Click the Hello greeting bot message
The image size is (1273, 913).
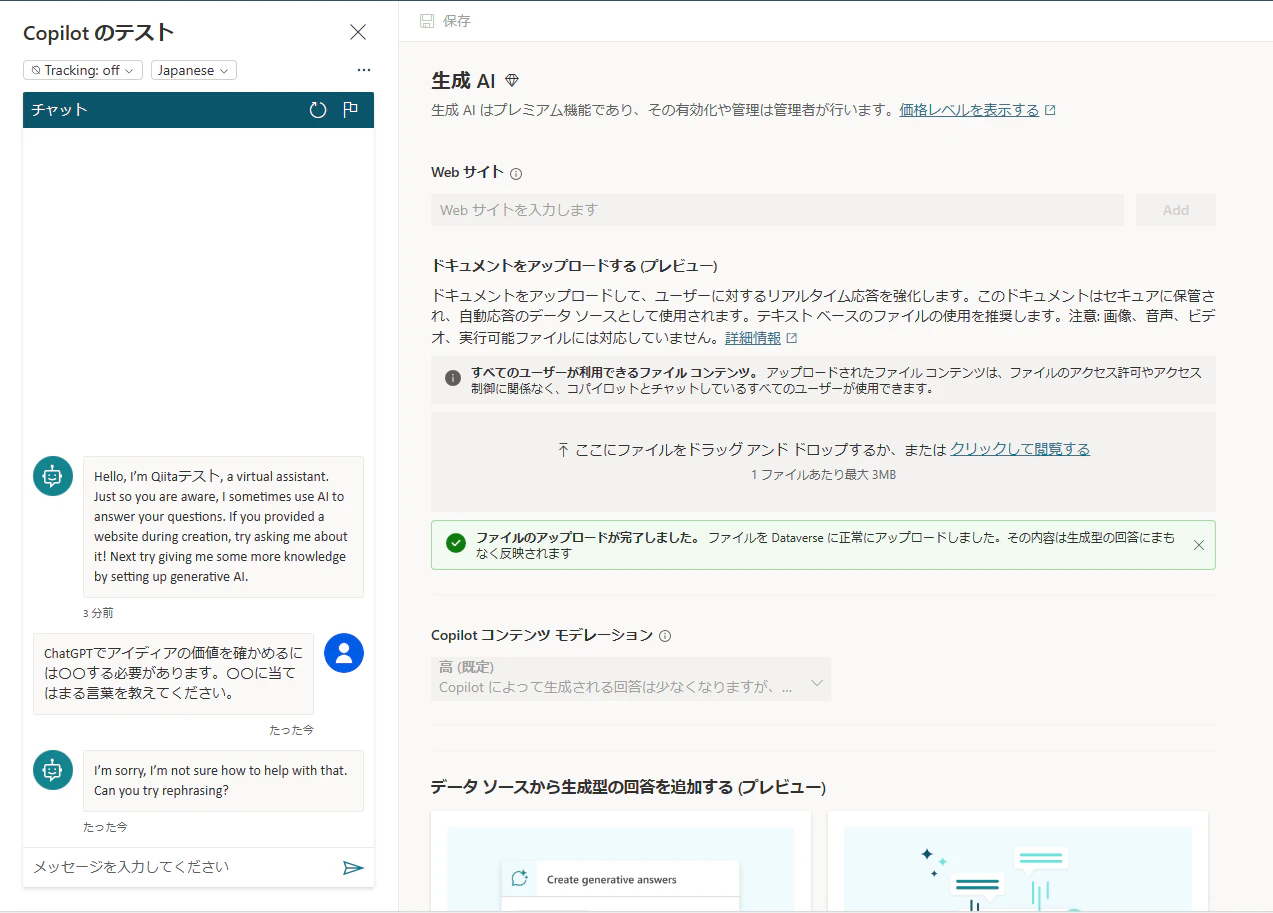pyautogui.click(x=223, y=527)
